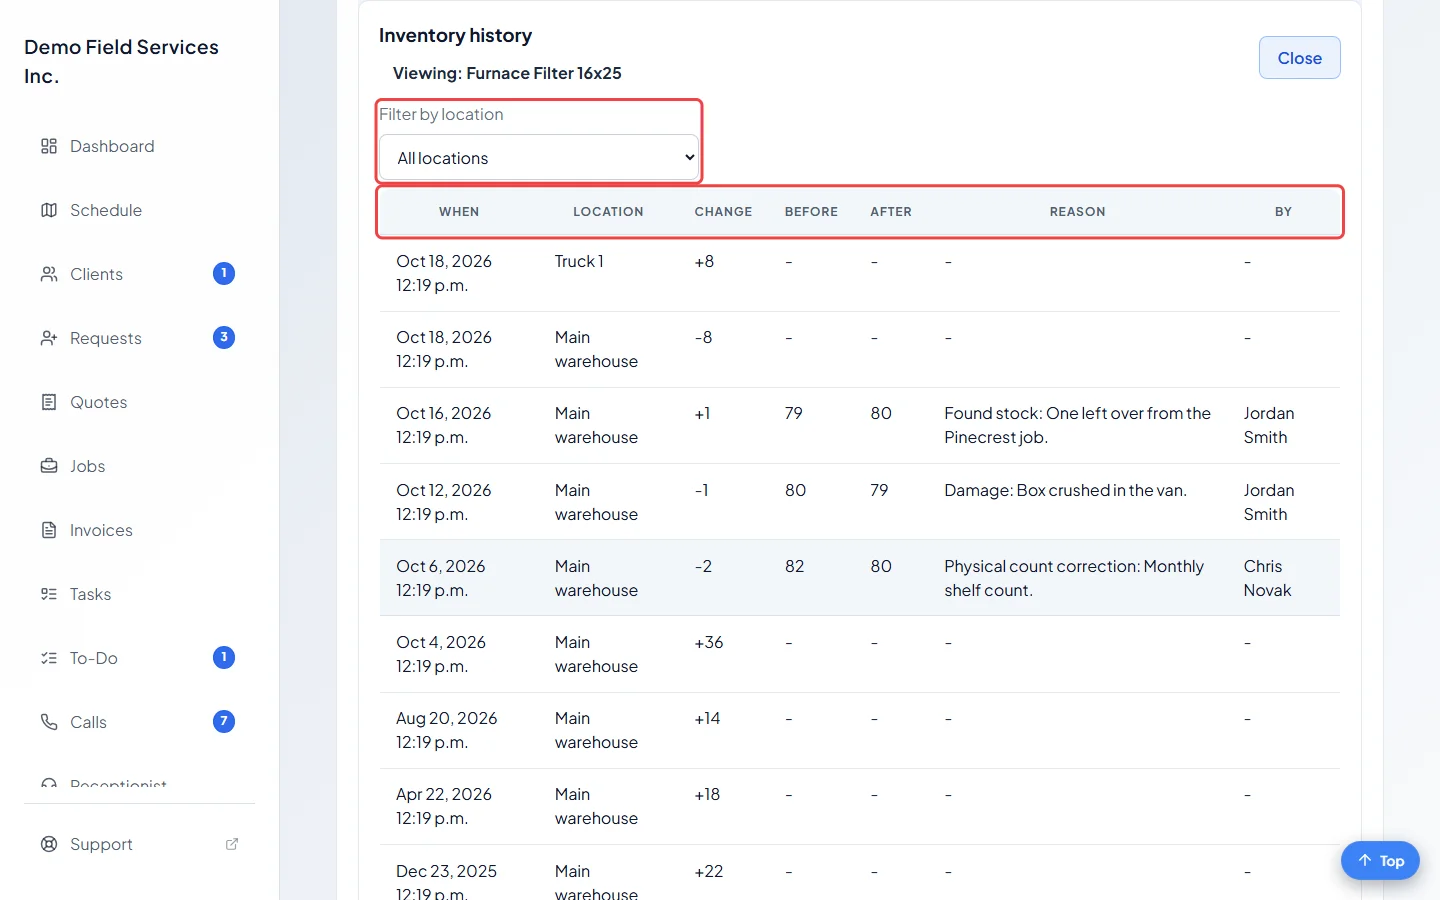Click the Clients badge showing 1

pos(224,273)
